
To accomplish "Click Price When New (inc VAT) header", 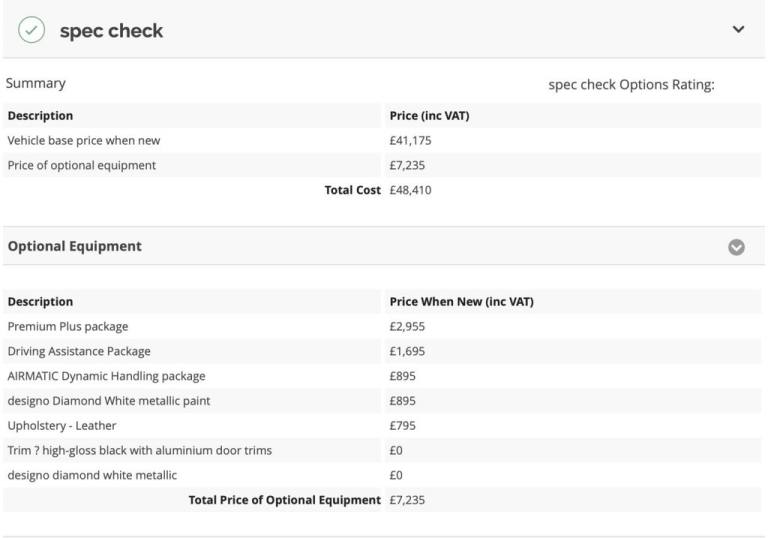I will (461, 301).
